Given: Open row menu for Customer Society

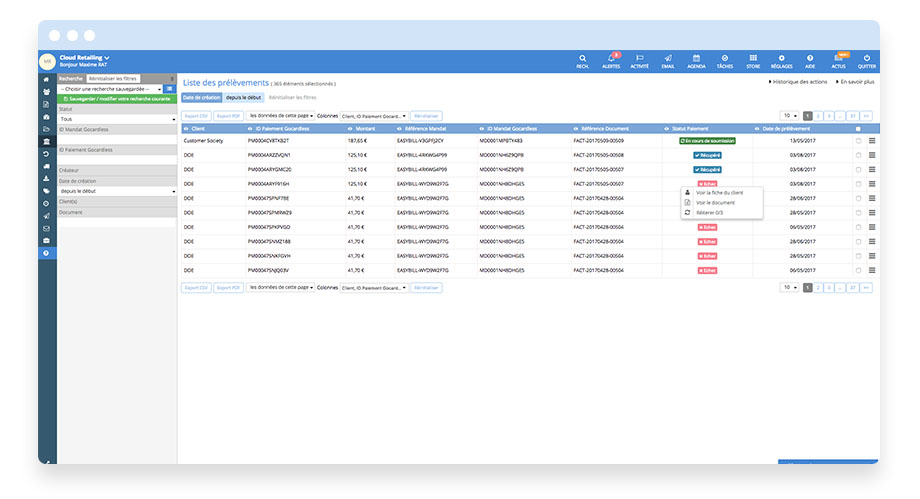Looking at the screenshot, I should [872, 141].
